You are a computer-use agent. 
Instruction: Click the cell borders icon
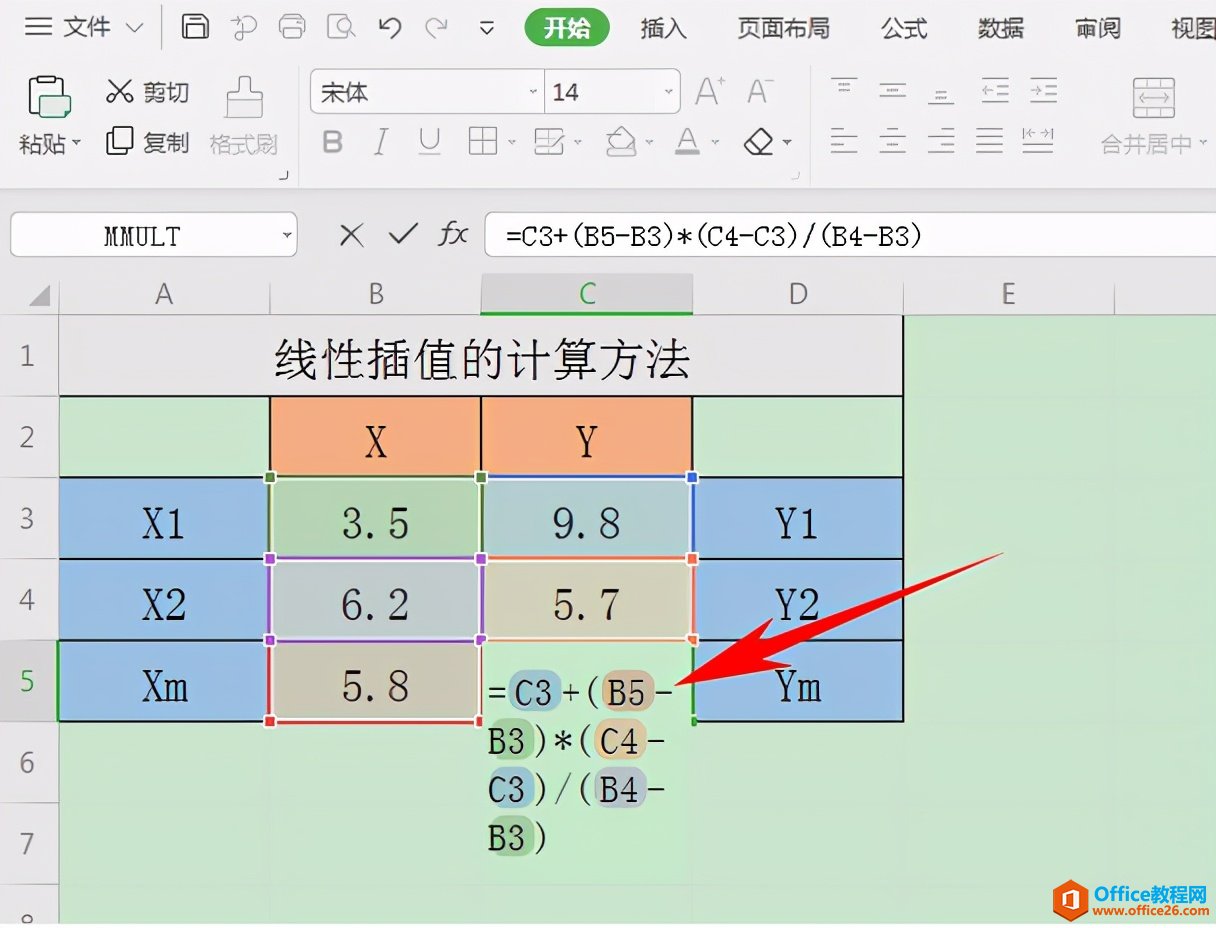483,142
